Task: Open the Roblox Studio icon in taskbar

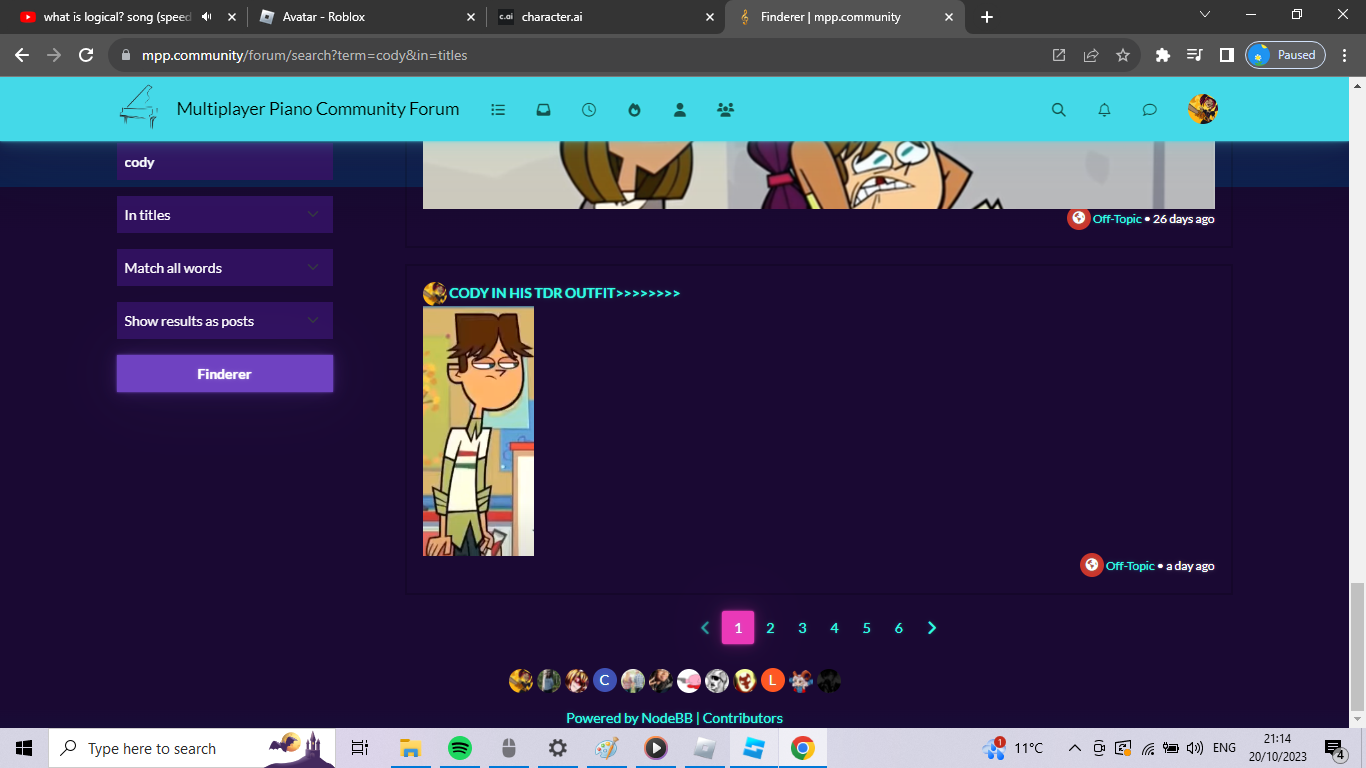Action: (754, 748)
